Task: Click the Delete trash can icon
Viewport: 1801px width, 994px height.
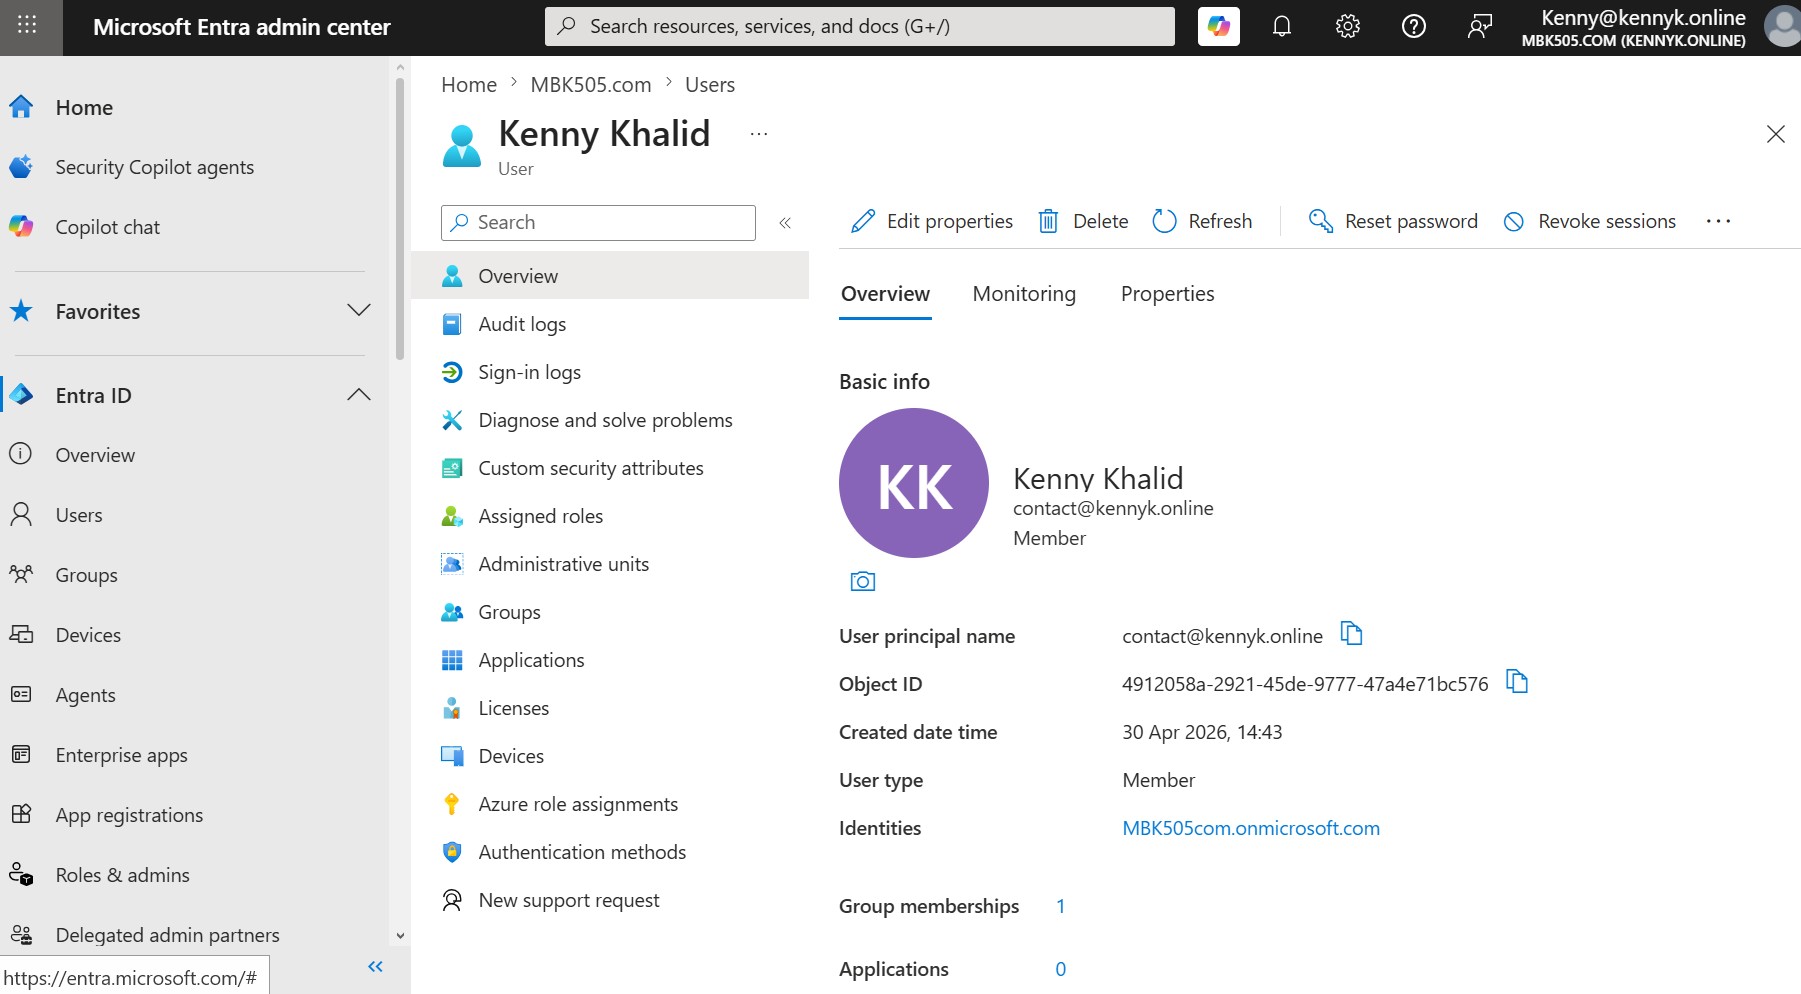Action: [x=1048, y=221]
